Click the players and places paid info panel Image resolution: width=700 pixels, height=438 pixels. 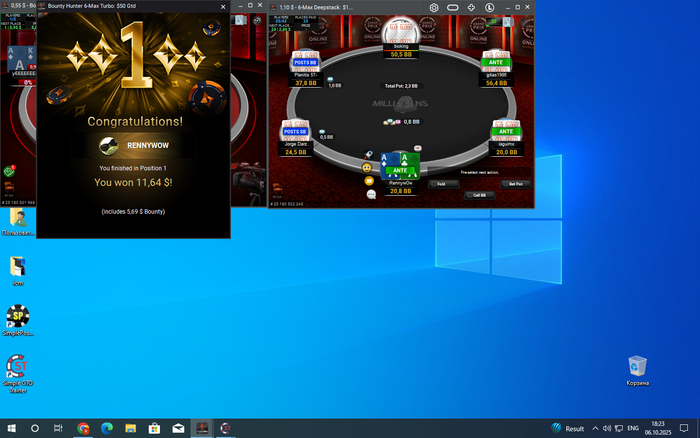(295, 24)
